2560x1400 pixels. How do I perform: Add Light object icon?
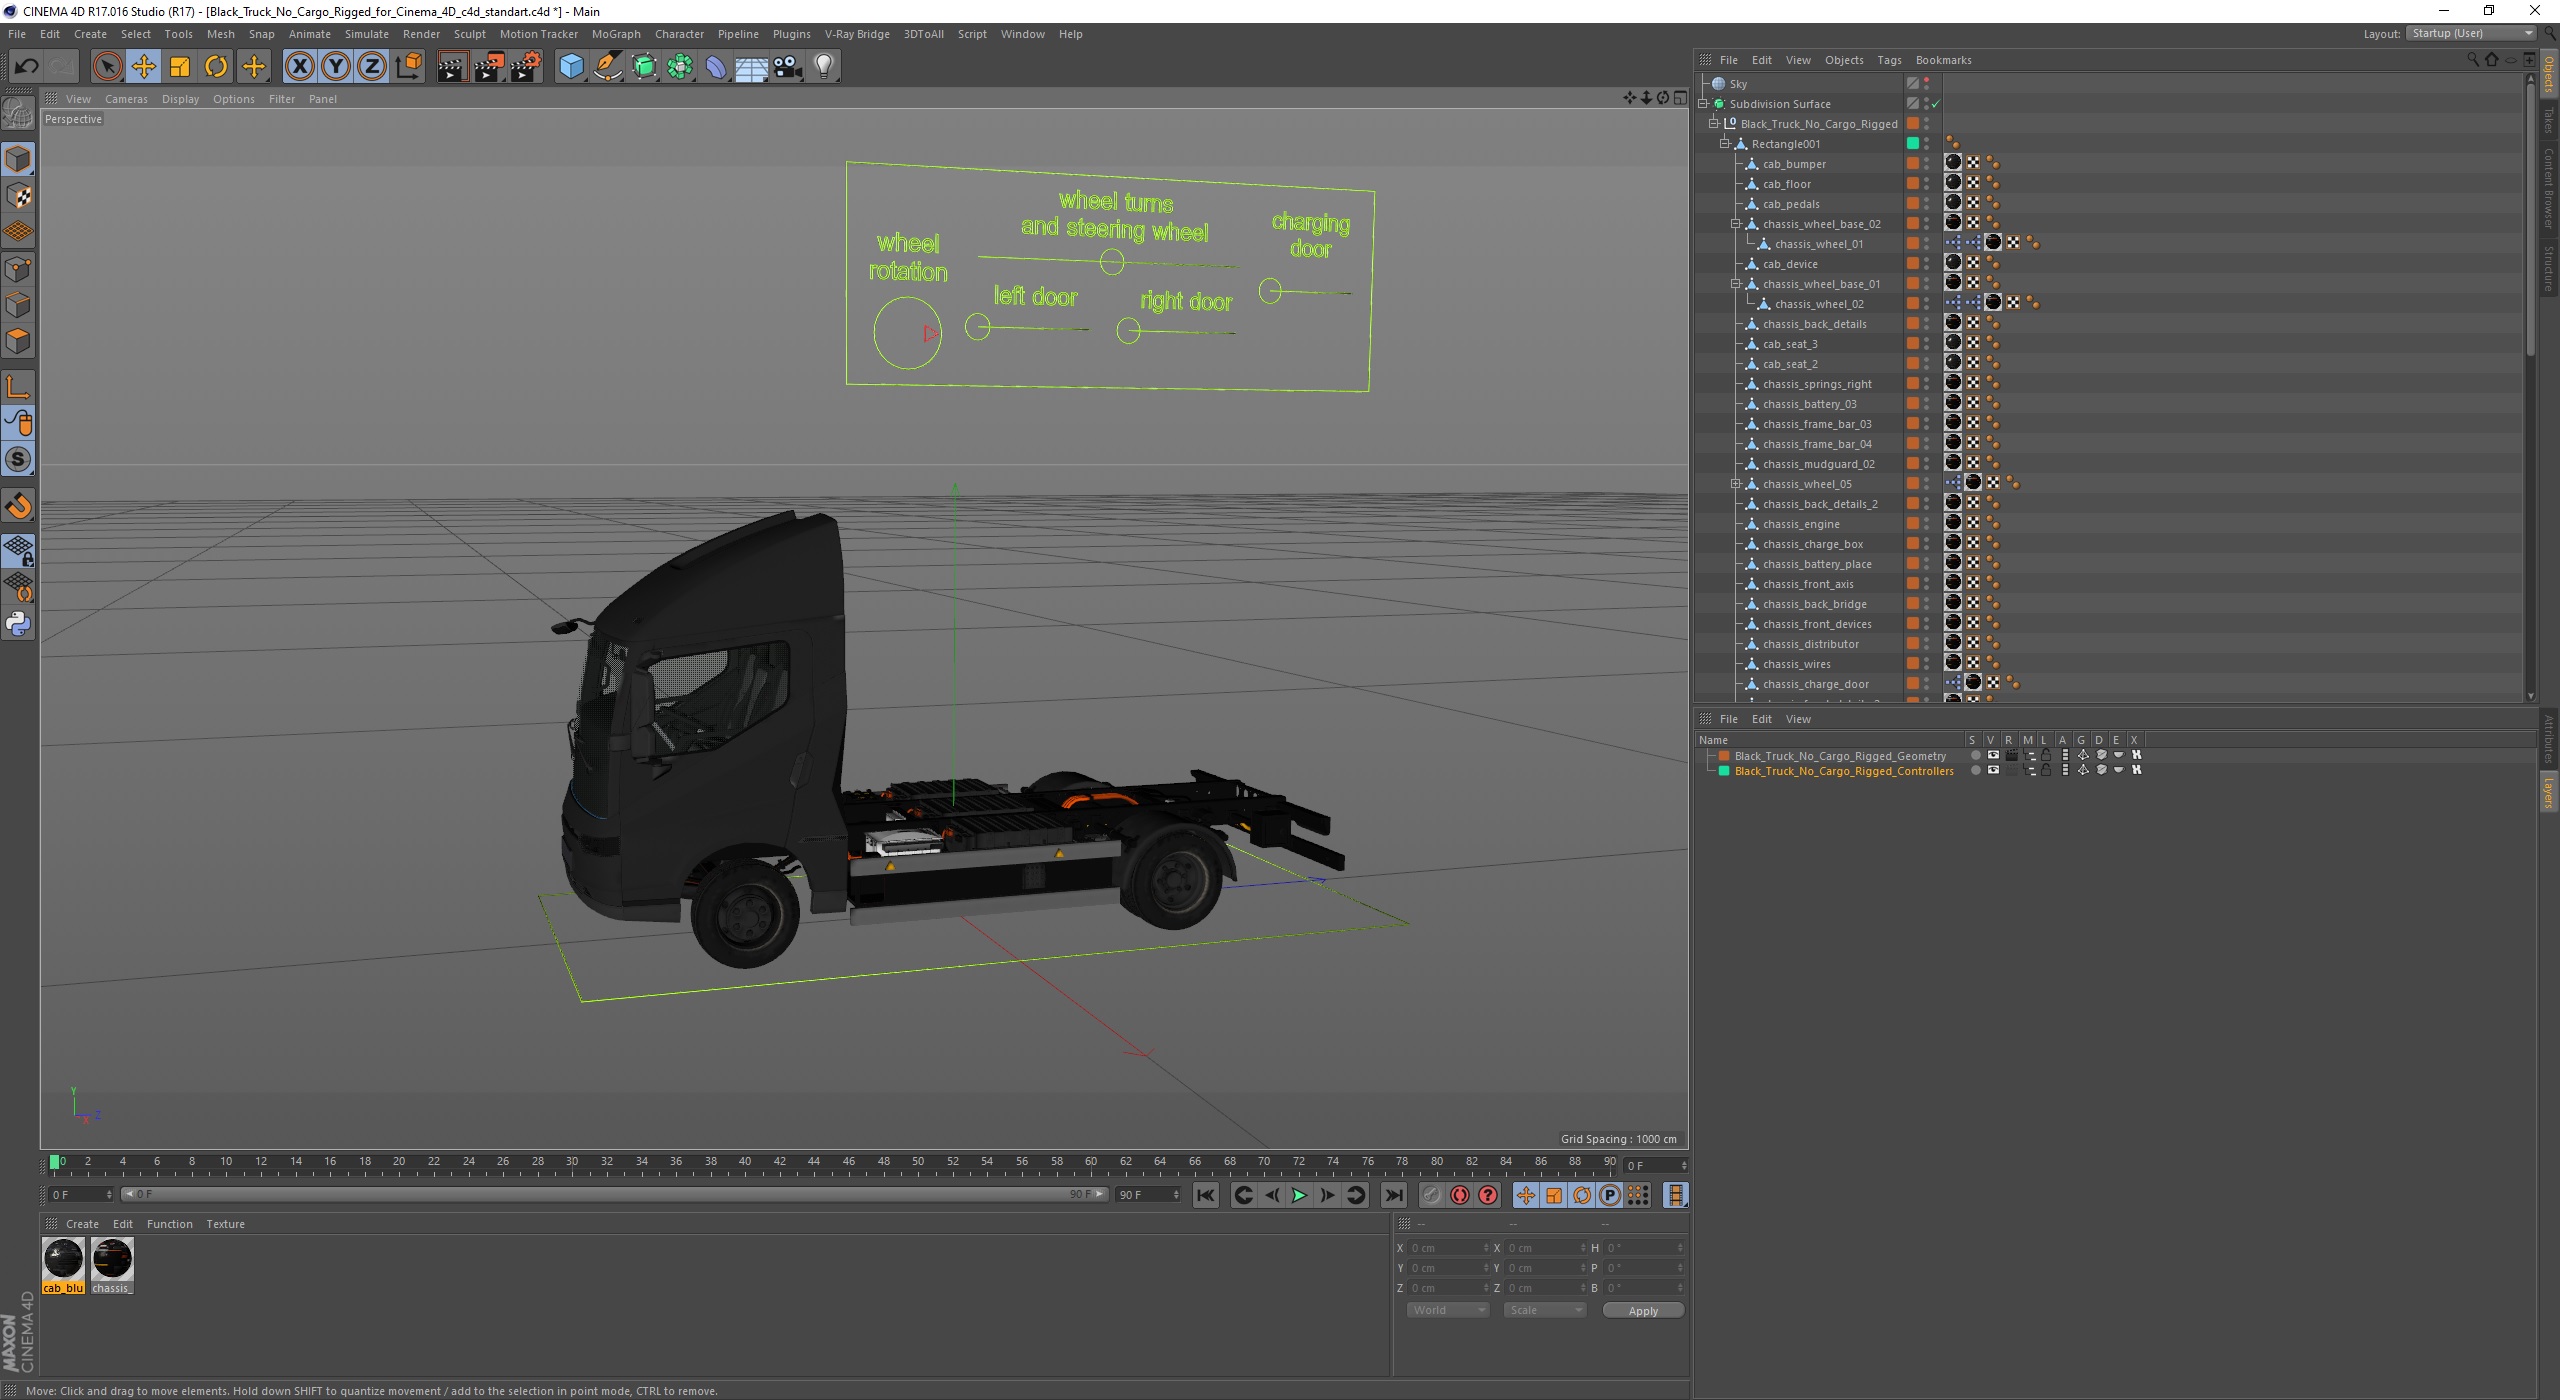tap(824, 67)
